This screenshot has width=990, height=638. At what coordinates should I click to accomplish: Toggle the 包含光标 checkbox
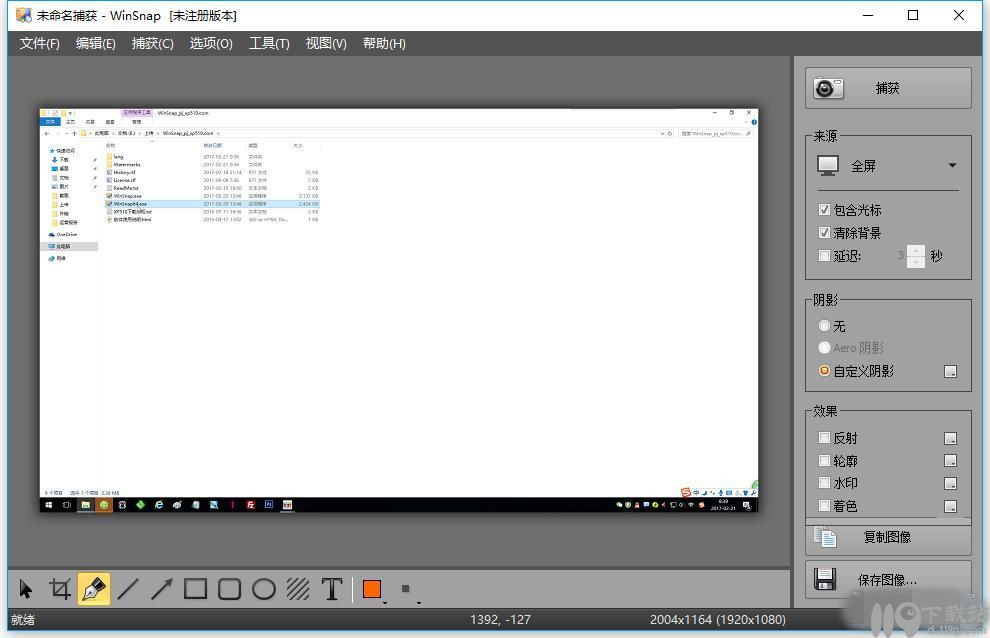(824, 210)
